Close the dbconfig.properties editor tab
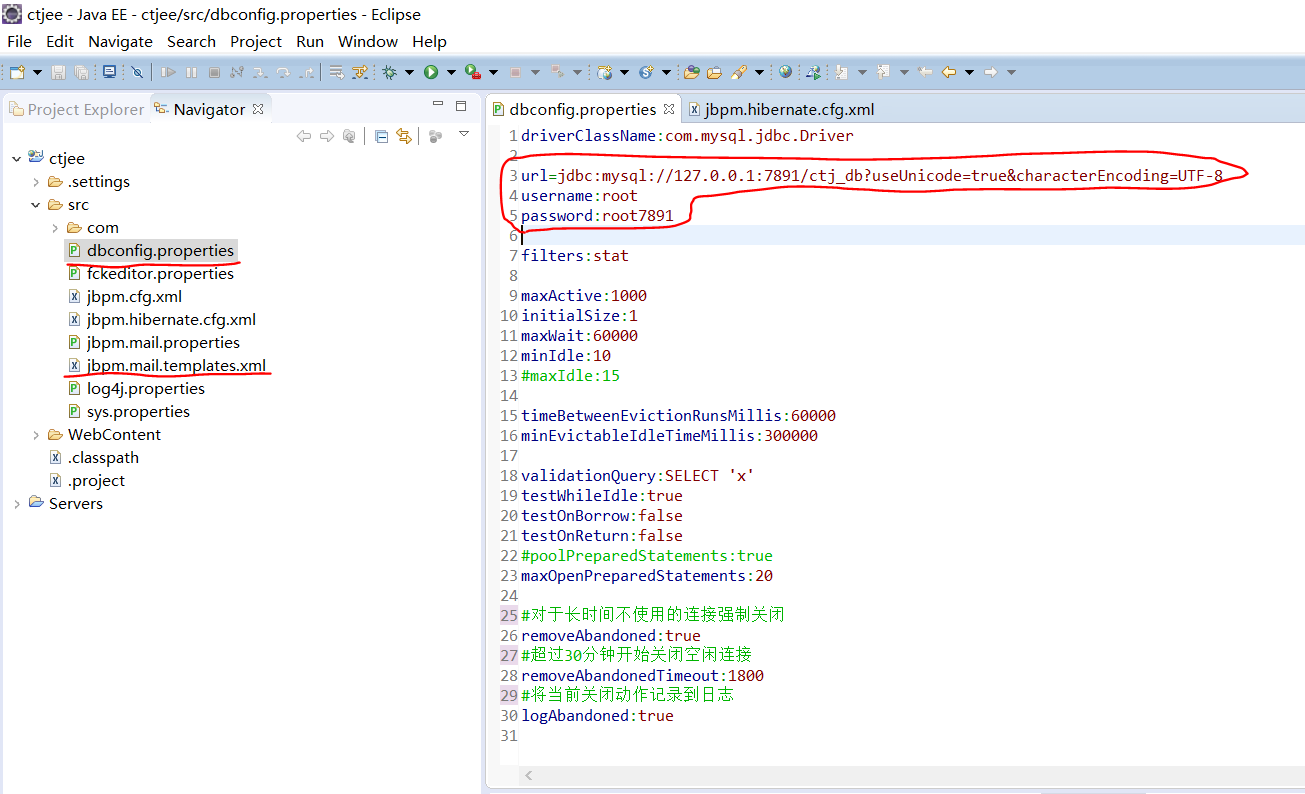1305x794 pixels. click(669, 109)
